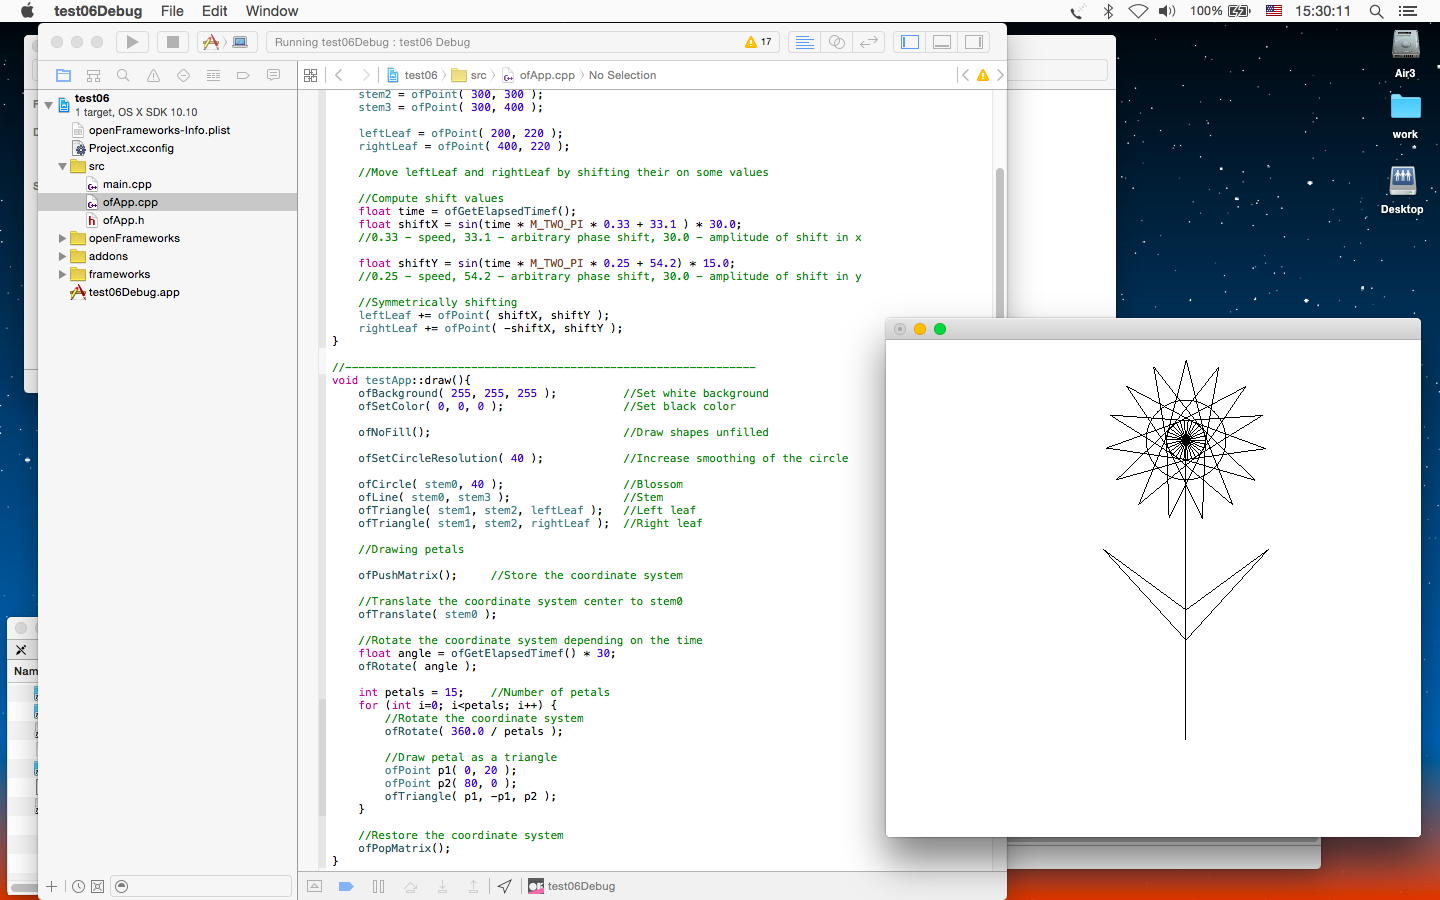Pause program execution in debug bar

(x=378, y=886)
